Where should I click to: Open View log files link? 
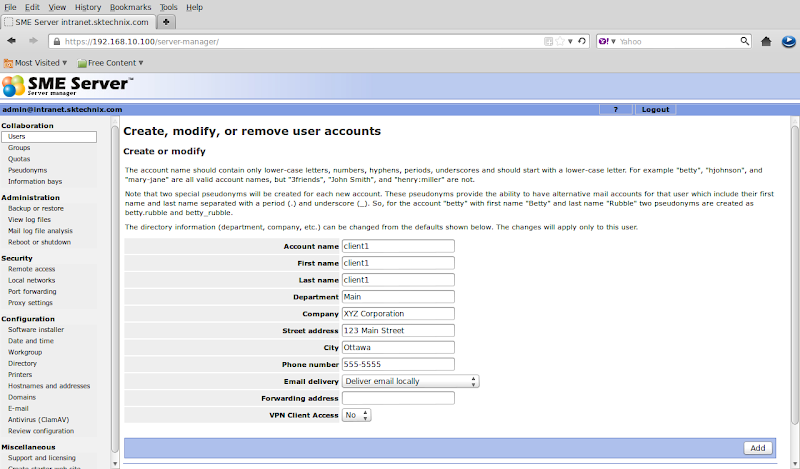tap(29, 219)
